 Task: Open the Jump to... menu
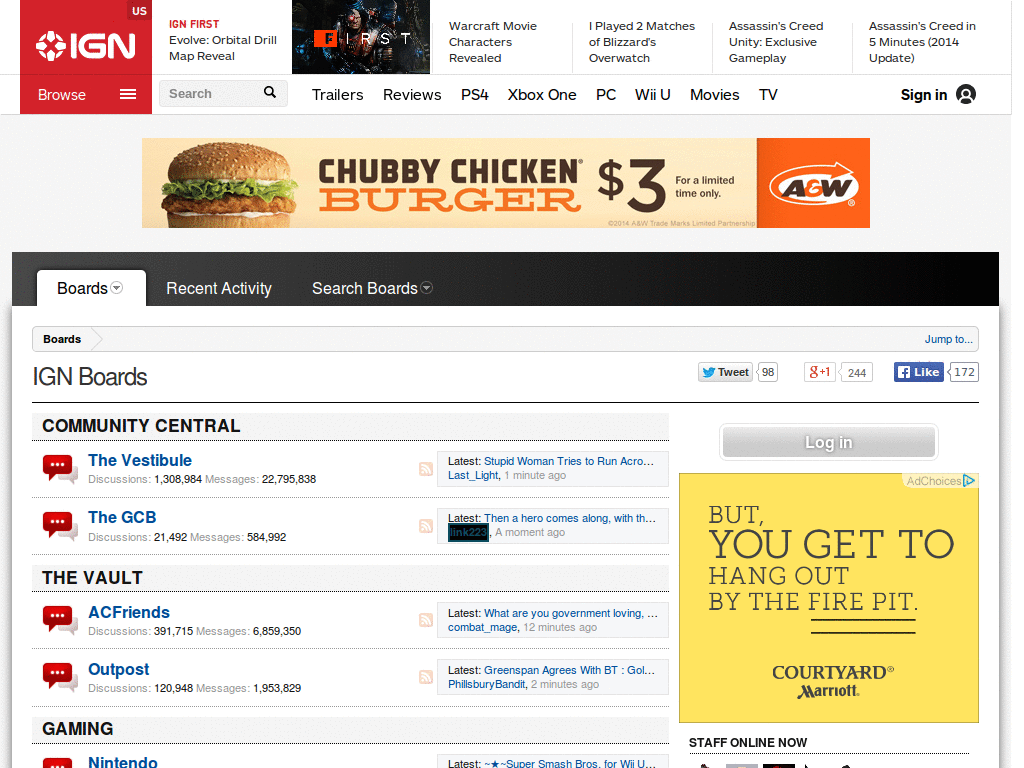948,339
